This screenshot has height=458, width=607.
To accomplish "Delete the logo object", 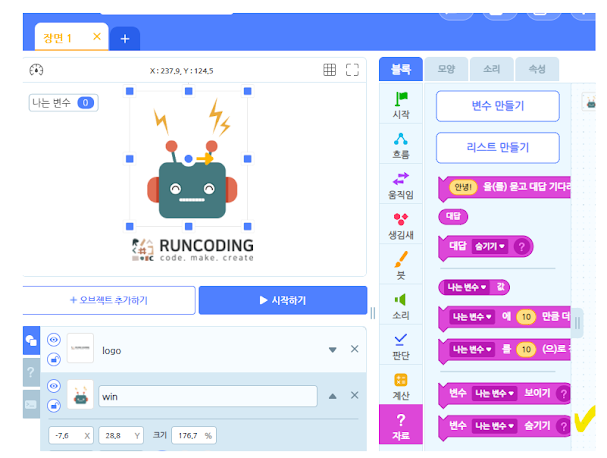I will [x=354, y=349].
